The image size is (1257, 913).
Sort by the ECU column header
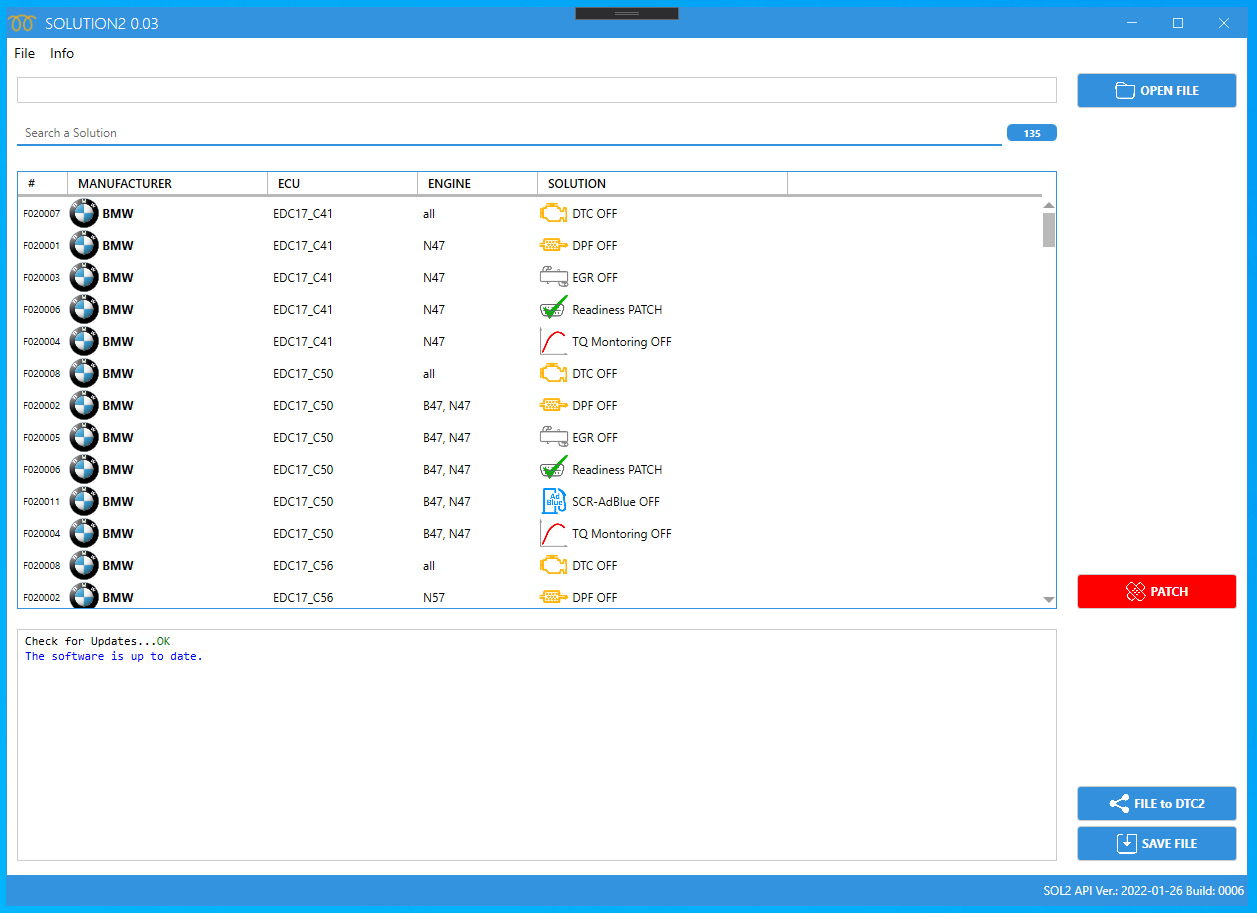click(x=342, y=183)
